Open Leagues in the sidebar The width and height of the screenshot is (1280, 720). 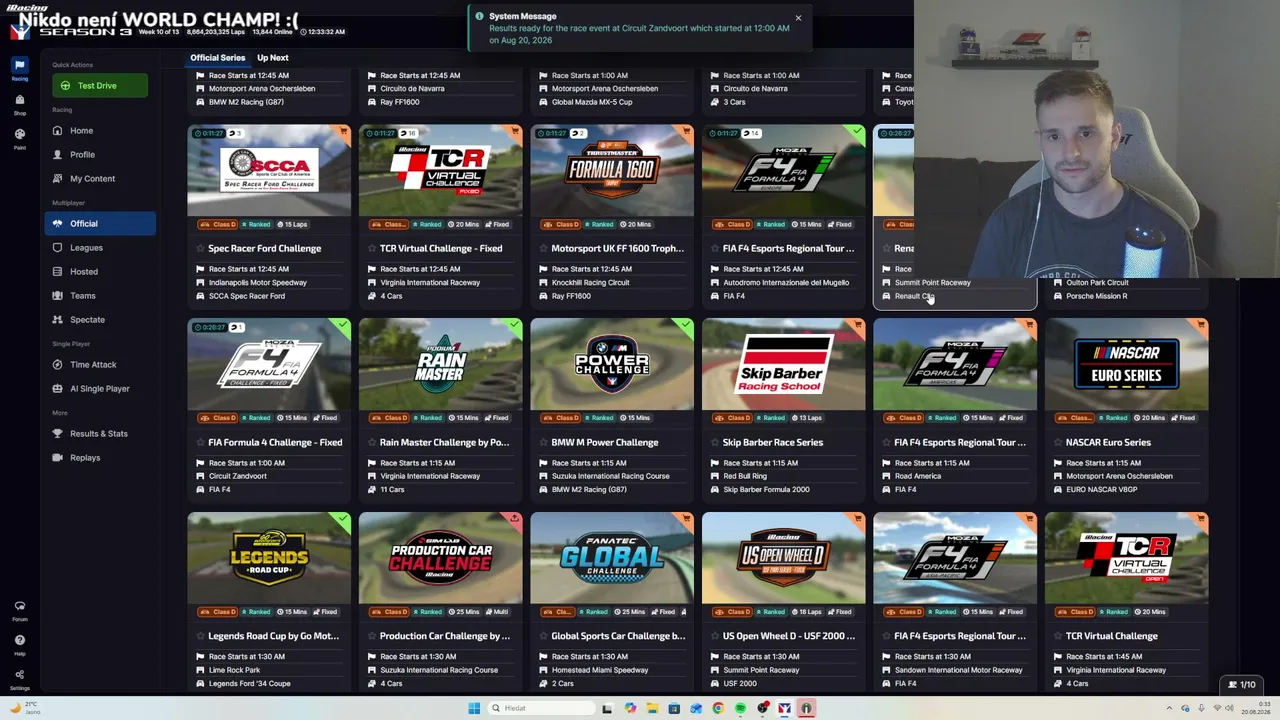pyautogui.click(x=100, y=247)
